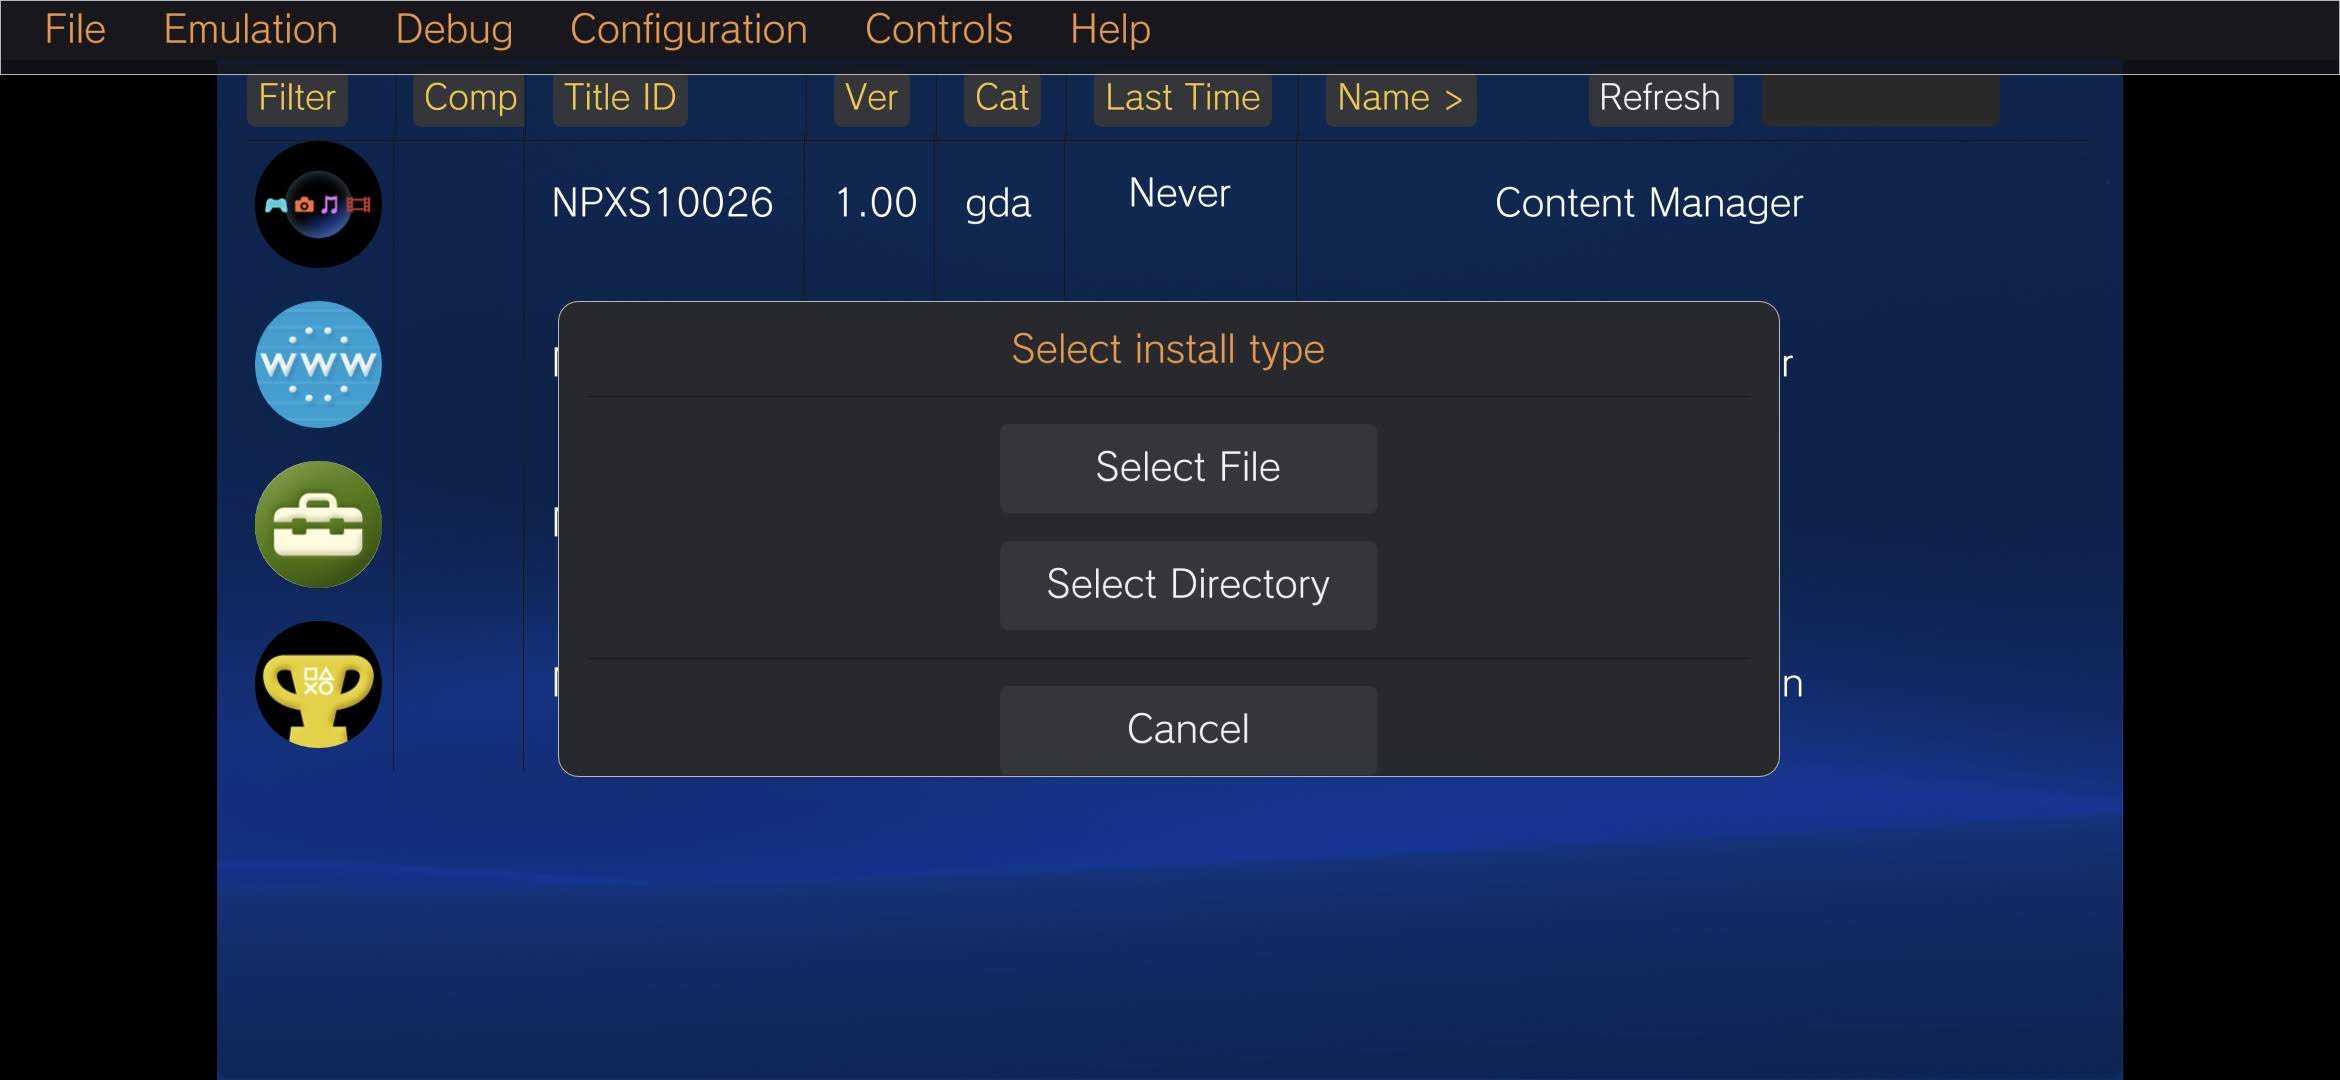Sort by Title ID column header
2340x1080 pixels.
620,98
